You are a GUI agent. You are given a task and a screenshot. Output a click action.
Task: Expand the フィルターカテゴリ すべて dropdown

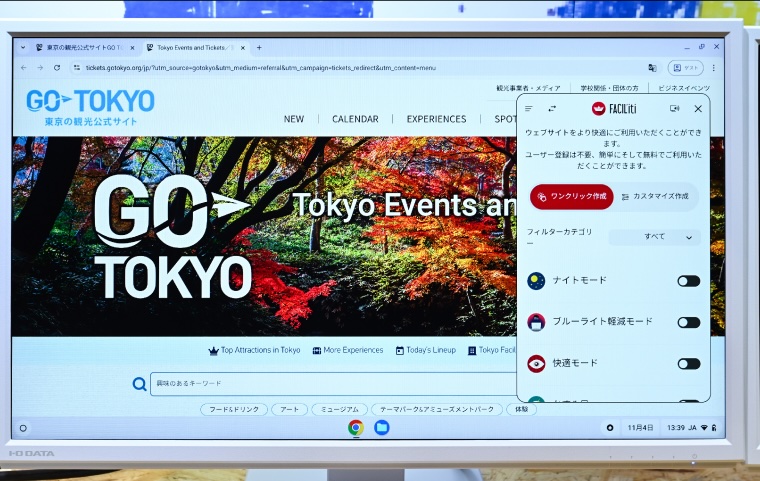tap(654, 237)
